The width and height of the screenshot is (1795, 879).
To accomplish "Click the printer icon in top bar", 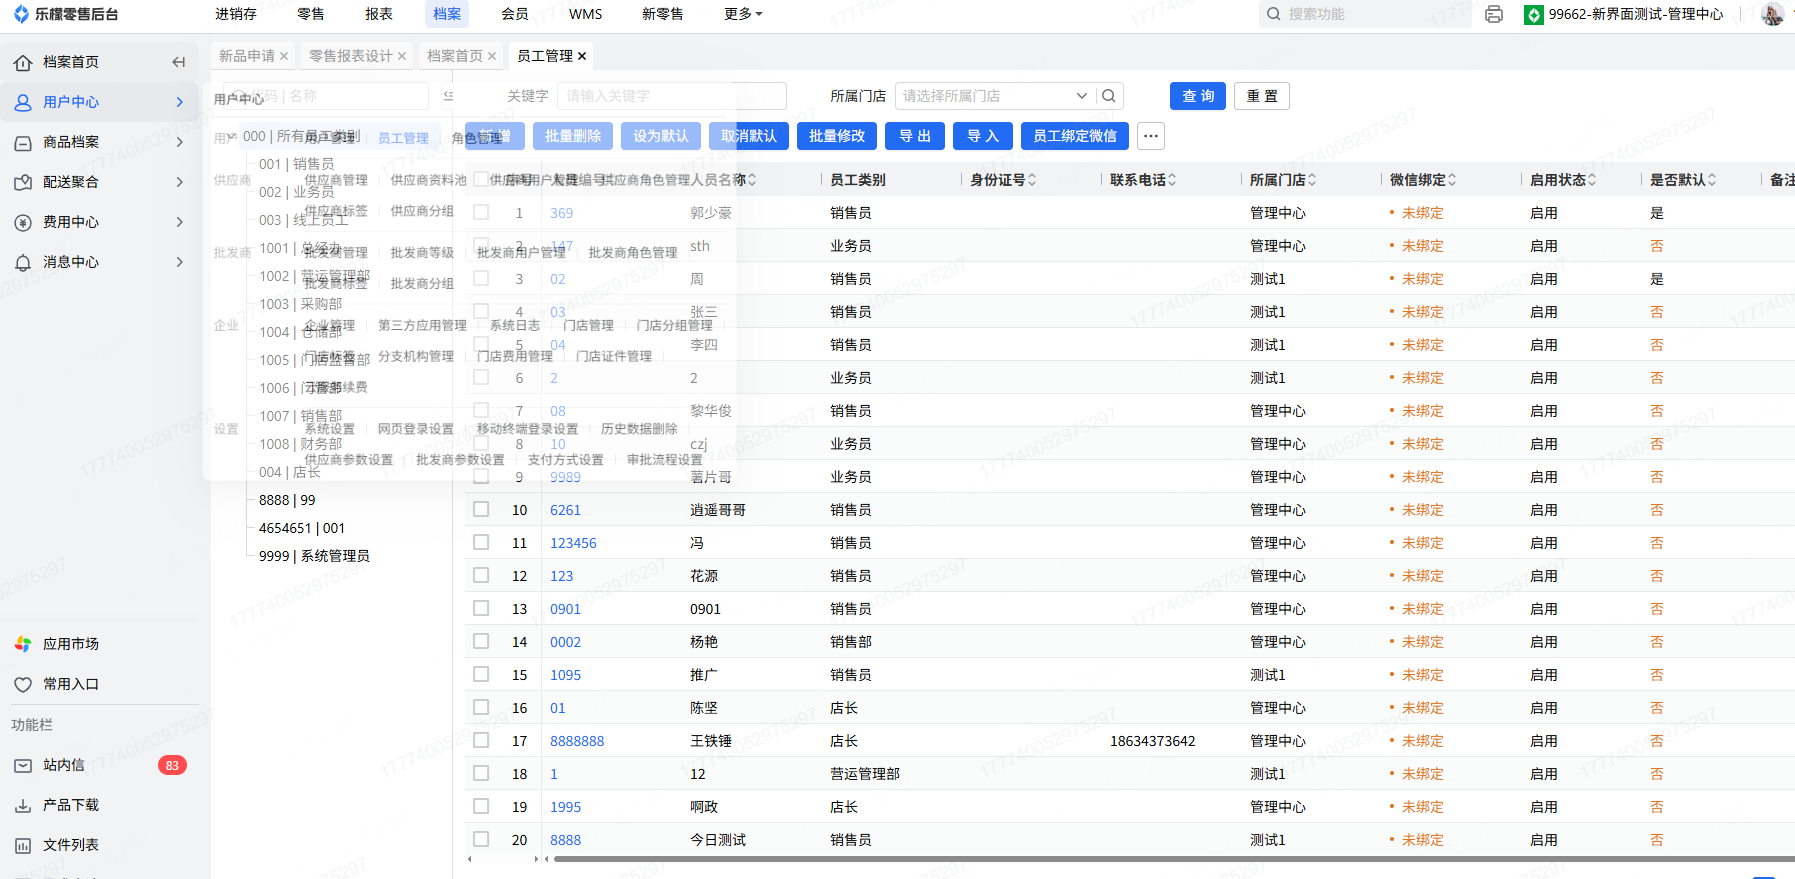I will pos(1494,14).
